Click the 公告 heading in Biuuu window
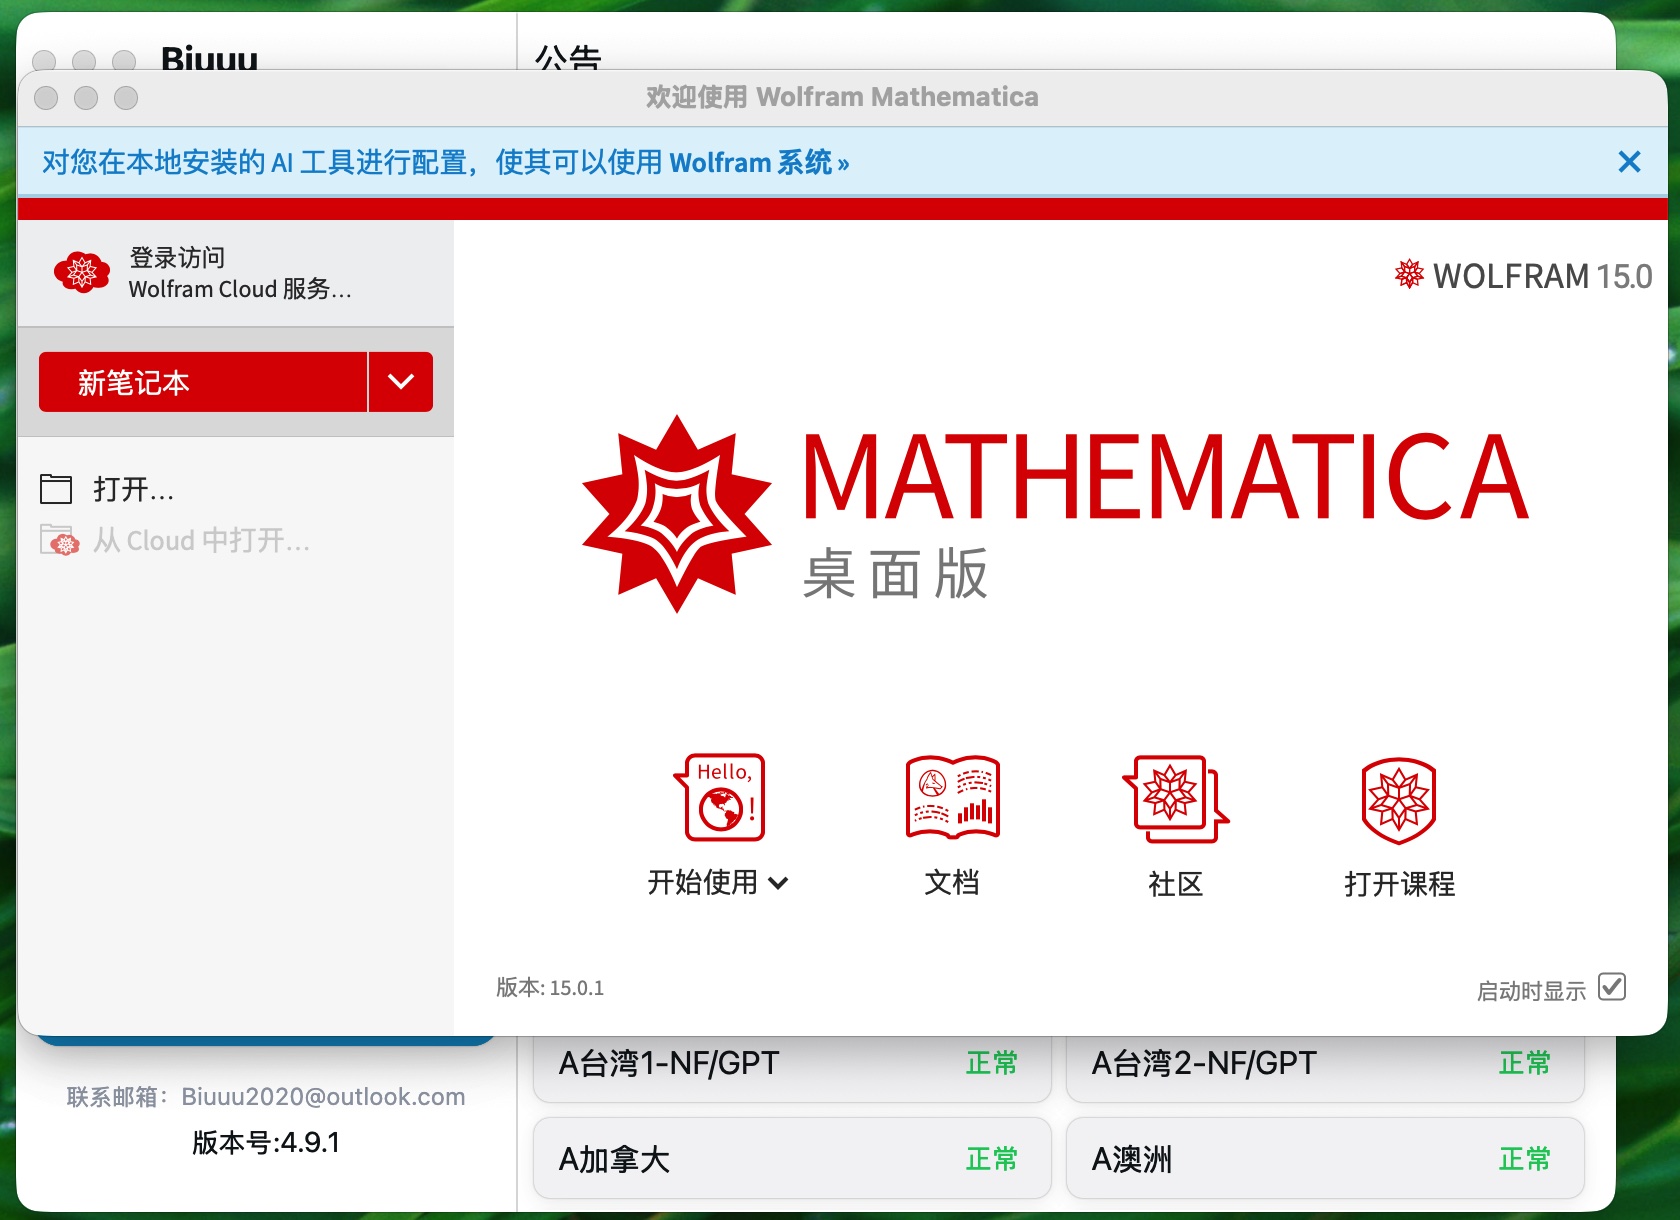This screenshot has width=1680, height=1220. (x=567, y=57)
